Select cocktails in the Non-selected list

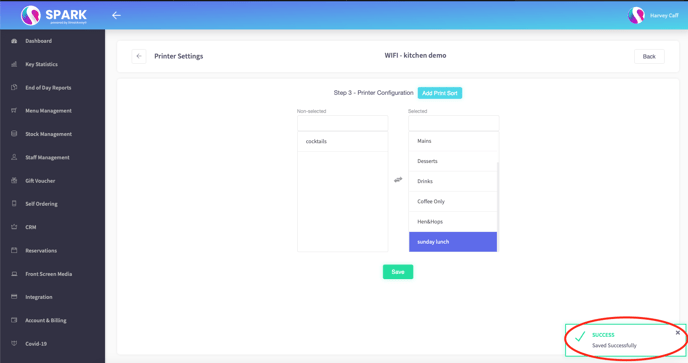click(343, 141)
